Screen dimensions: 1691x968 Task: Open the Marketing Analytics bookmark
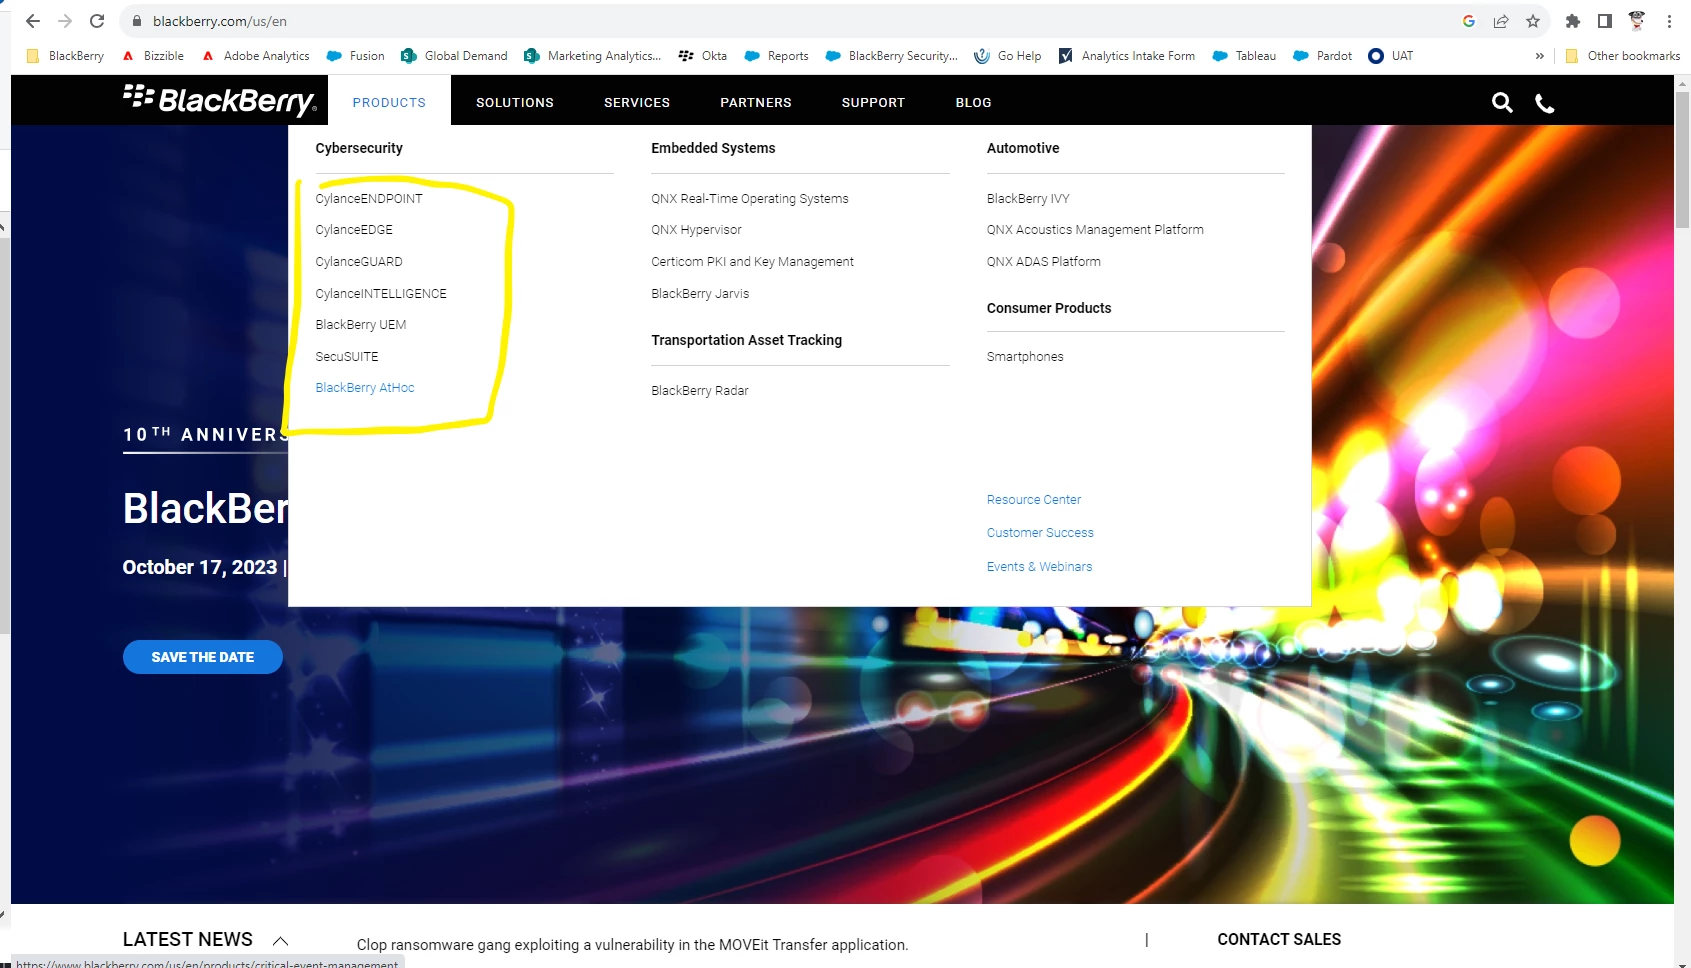[593, 56]
